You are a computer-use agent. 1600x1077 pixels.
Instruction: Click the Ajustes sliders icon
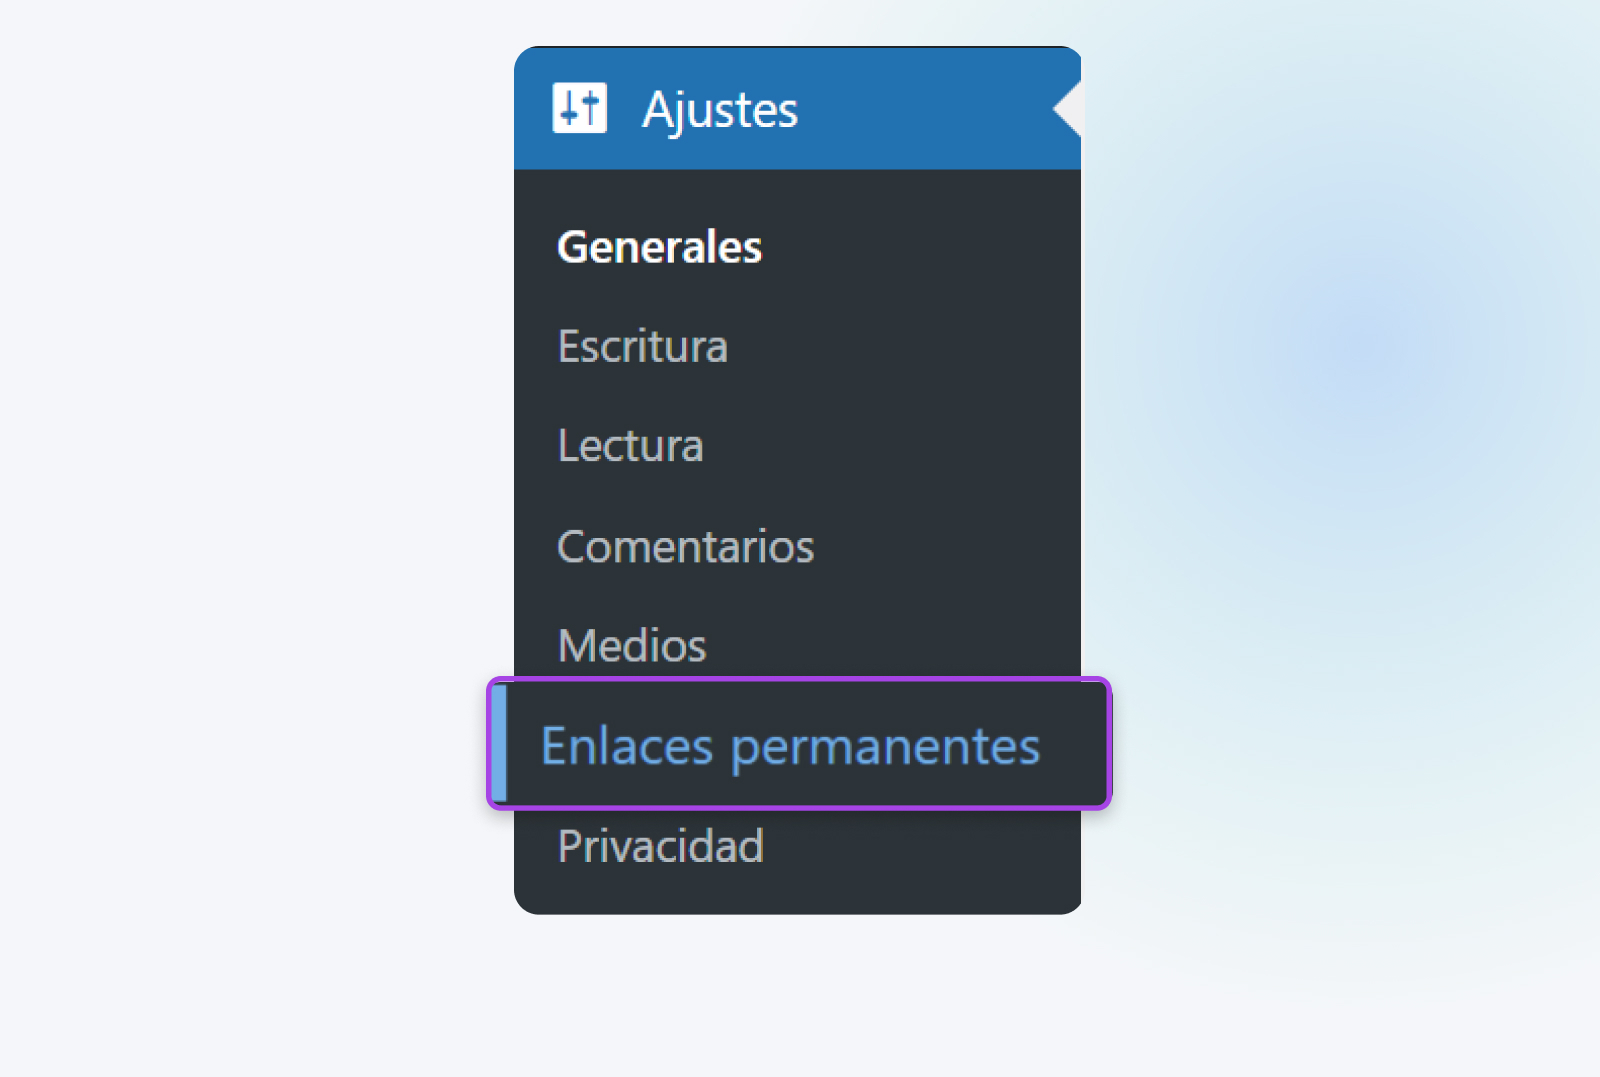click(579, 108)
